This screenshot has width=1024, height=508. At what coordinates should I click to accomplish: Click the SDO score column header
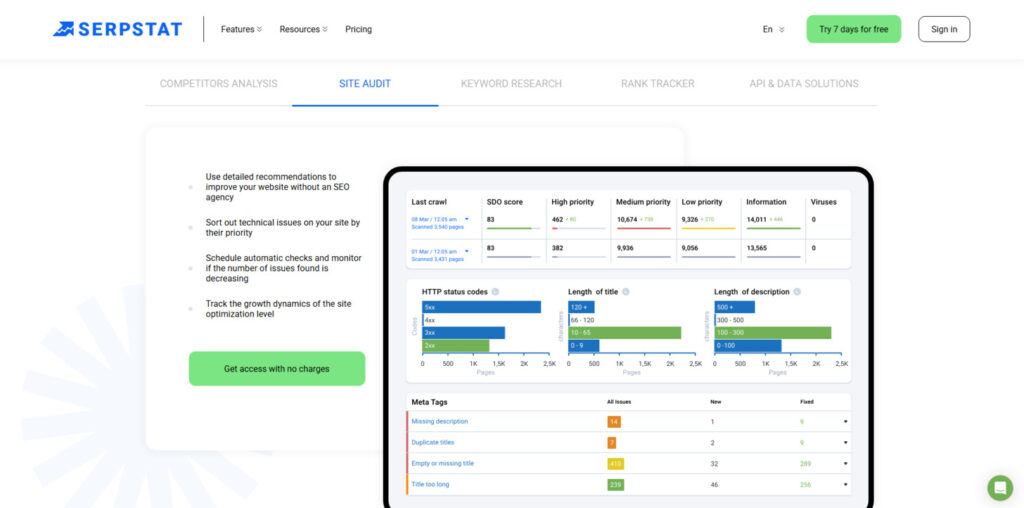pyautogui.click(x=505, y=202)
